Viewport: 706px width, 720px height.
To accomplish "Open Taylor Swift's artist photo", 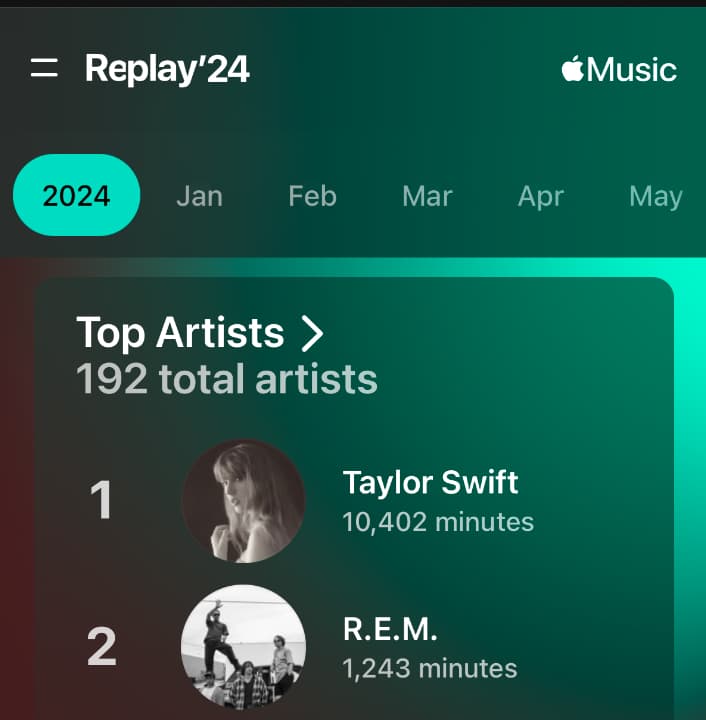I will tap(244, 500).
